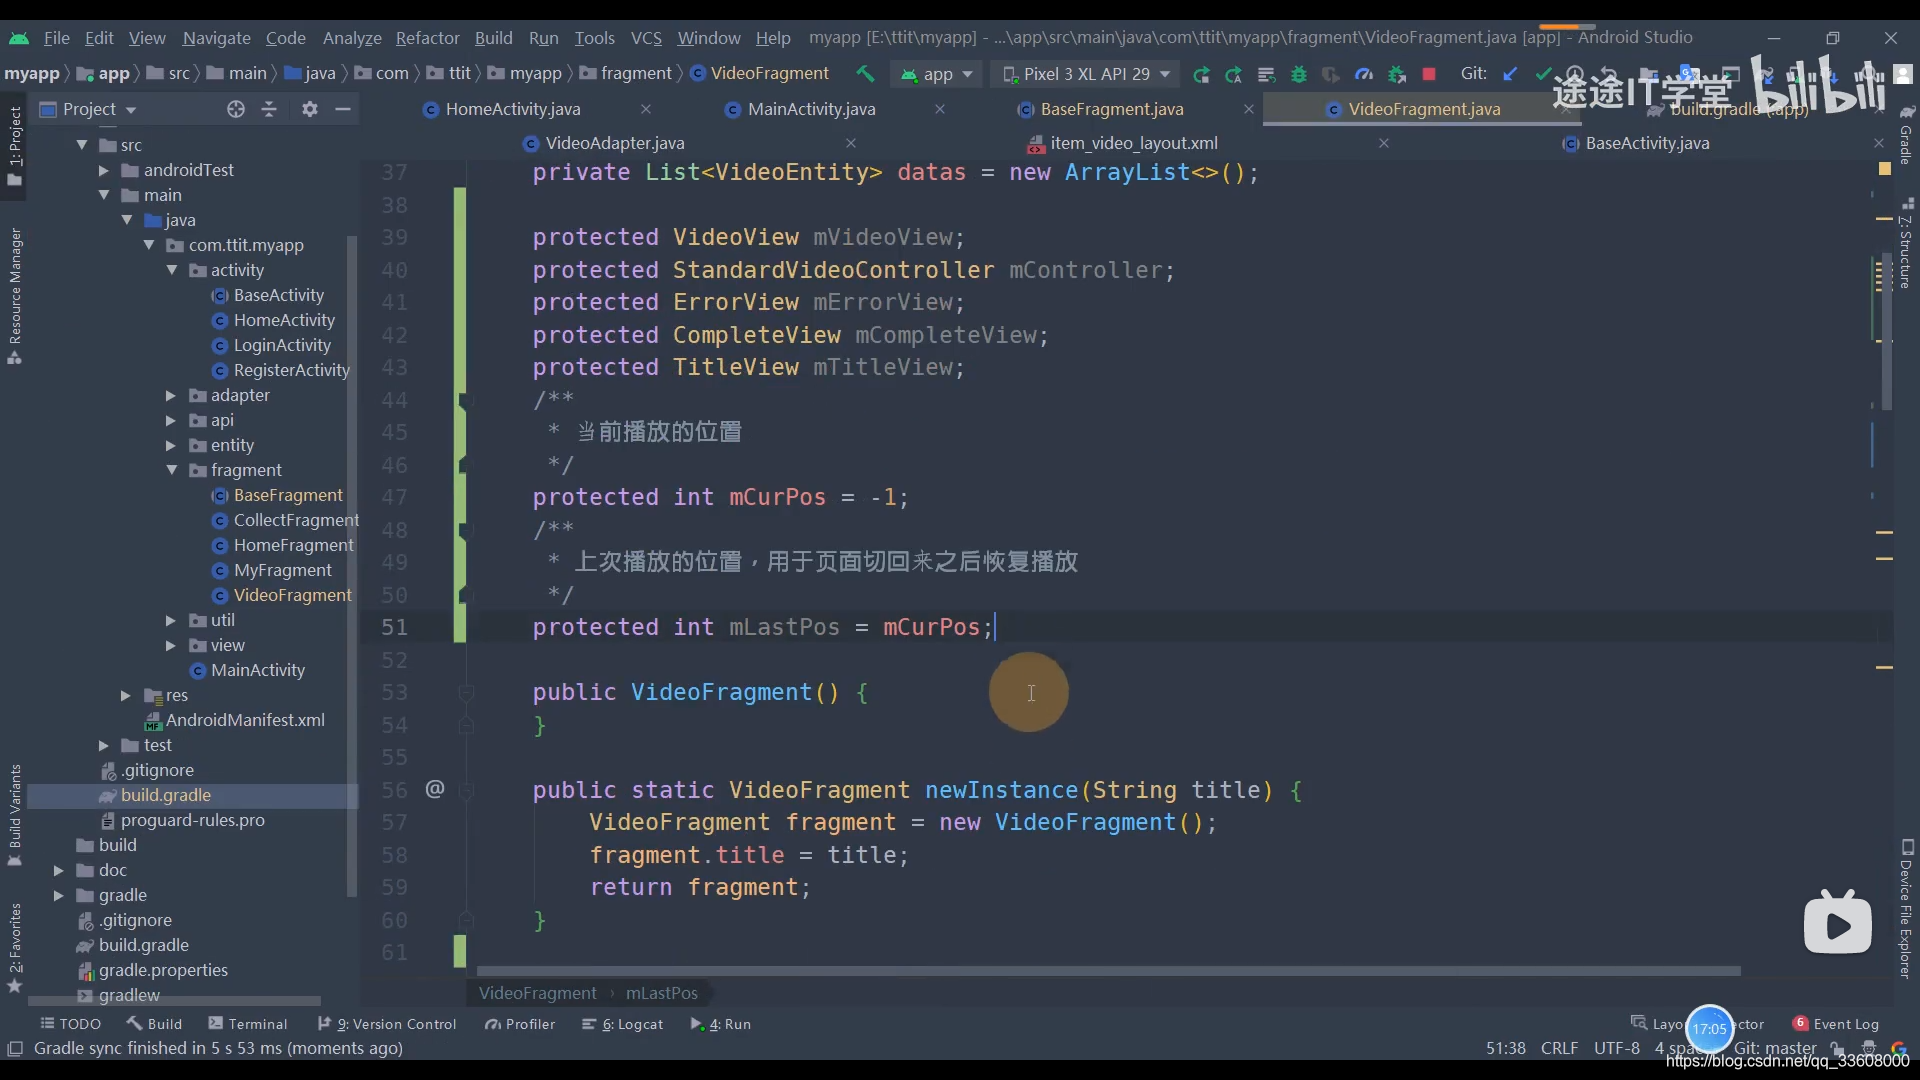Switch to item_video_layout.xml tab
The width and height of the screenshot is (1920, 1080).
pyautogui.click(x=1134, y=143)
